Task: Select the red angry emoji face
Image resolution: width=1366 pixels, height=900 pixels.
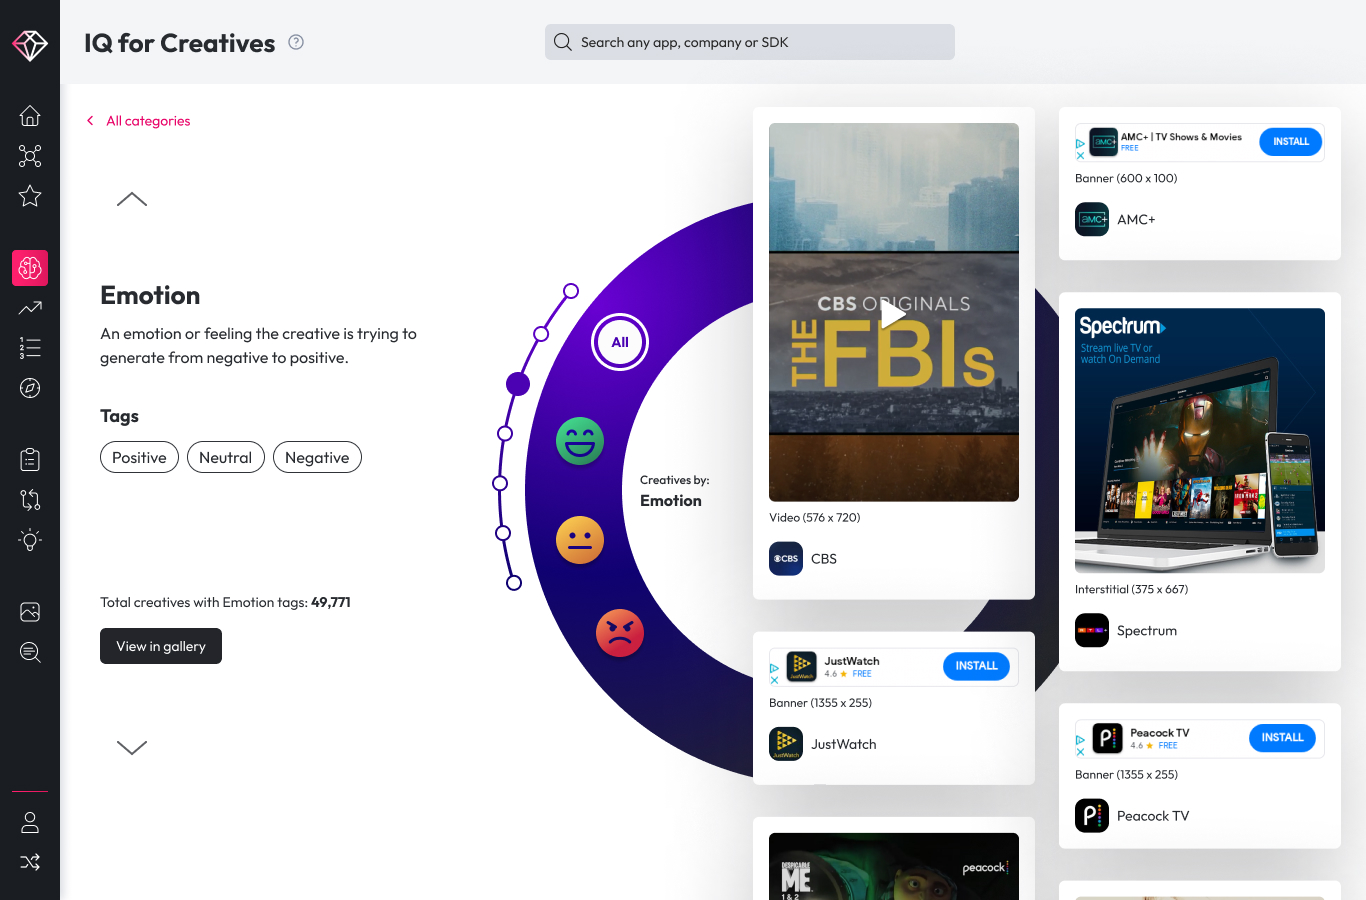Action: (x=620, y=633)
